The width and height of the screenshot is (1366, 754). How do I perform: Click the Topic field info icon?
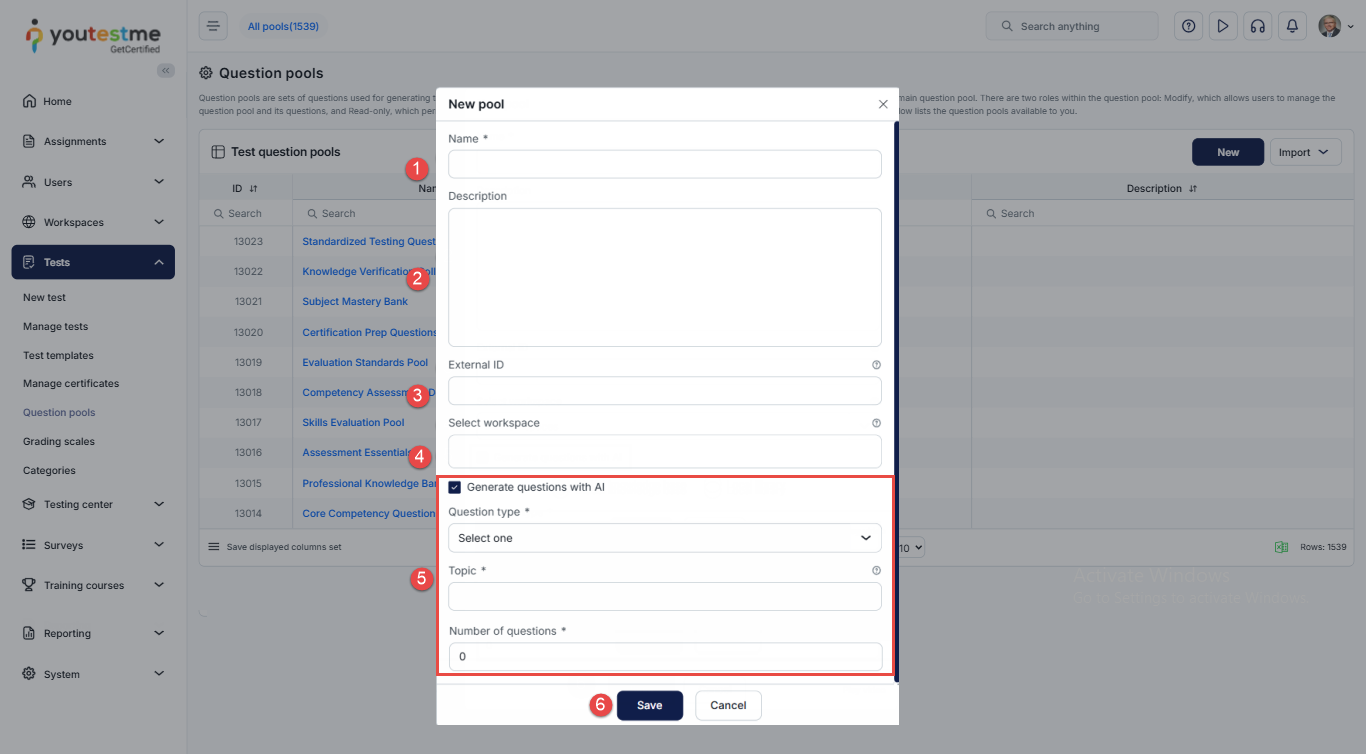click(876, 570)
